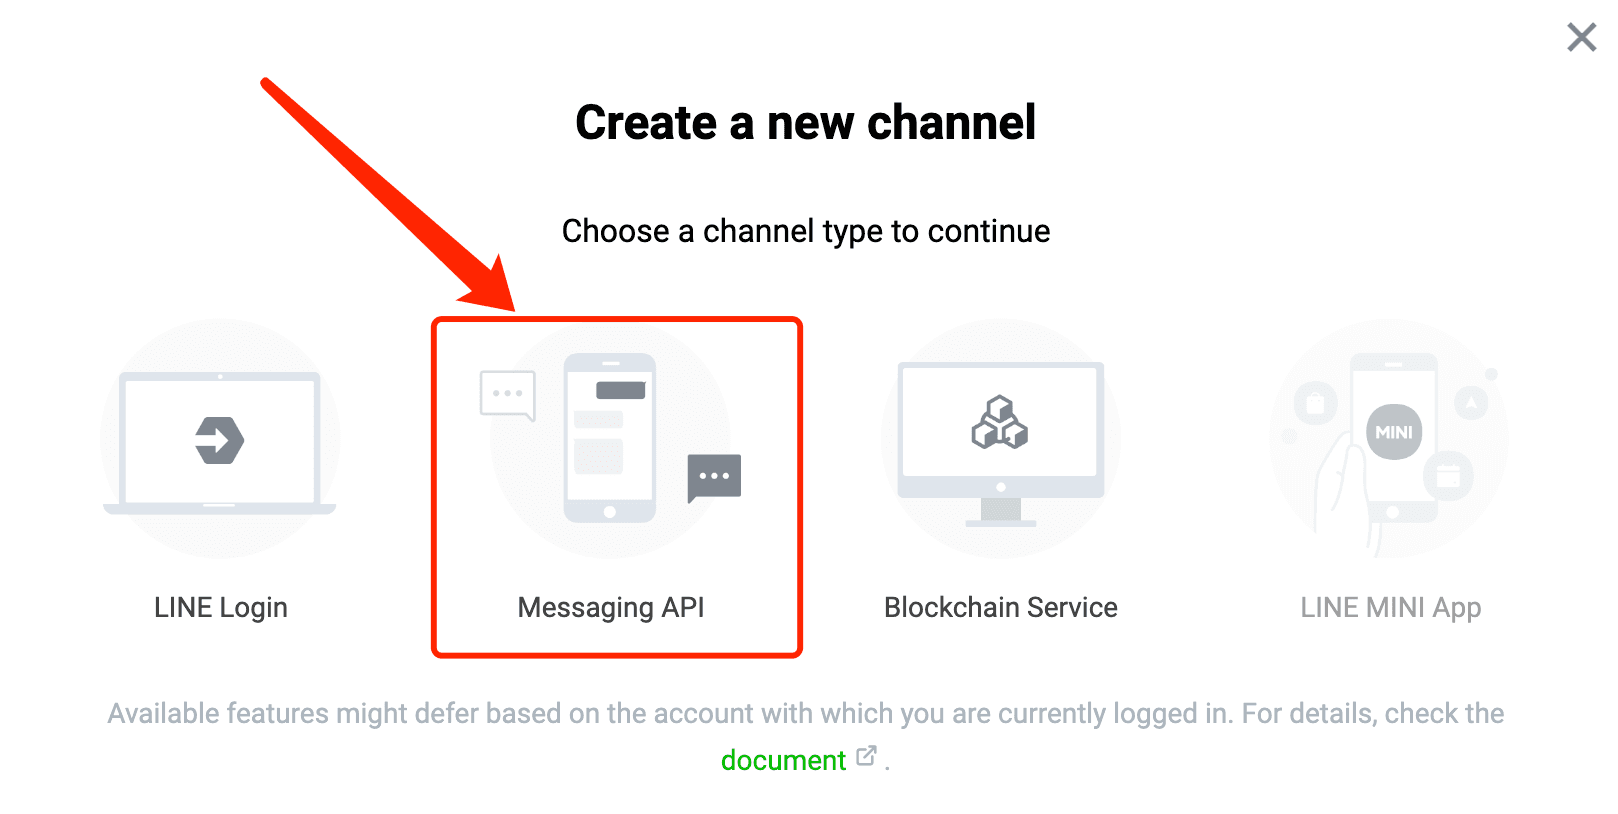This screenshot has width=1618, height=814.
Task: Pick the Blockchain Service label
Action: click(x=1001, y=608)
